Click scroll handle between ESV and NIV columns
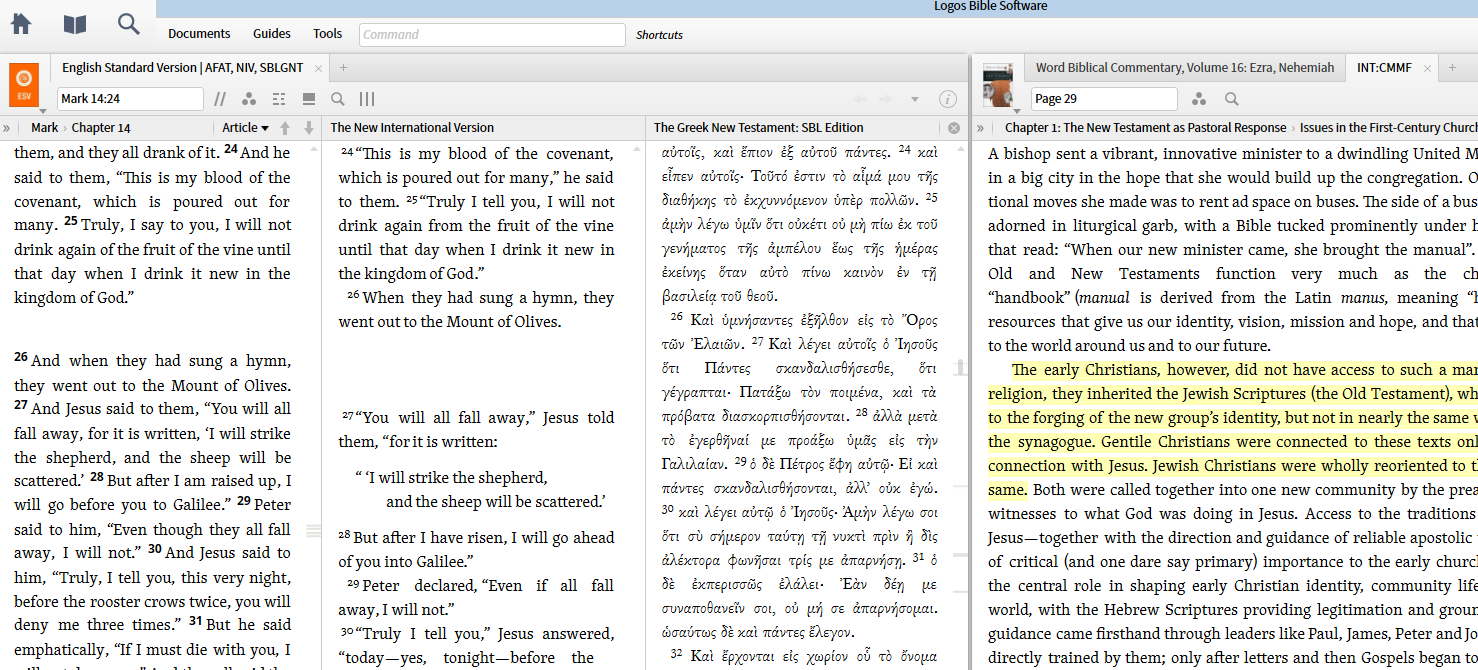 click(x=313, y=529)
